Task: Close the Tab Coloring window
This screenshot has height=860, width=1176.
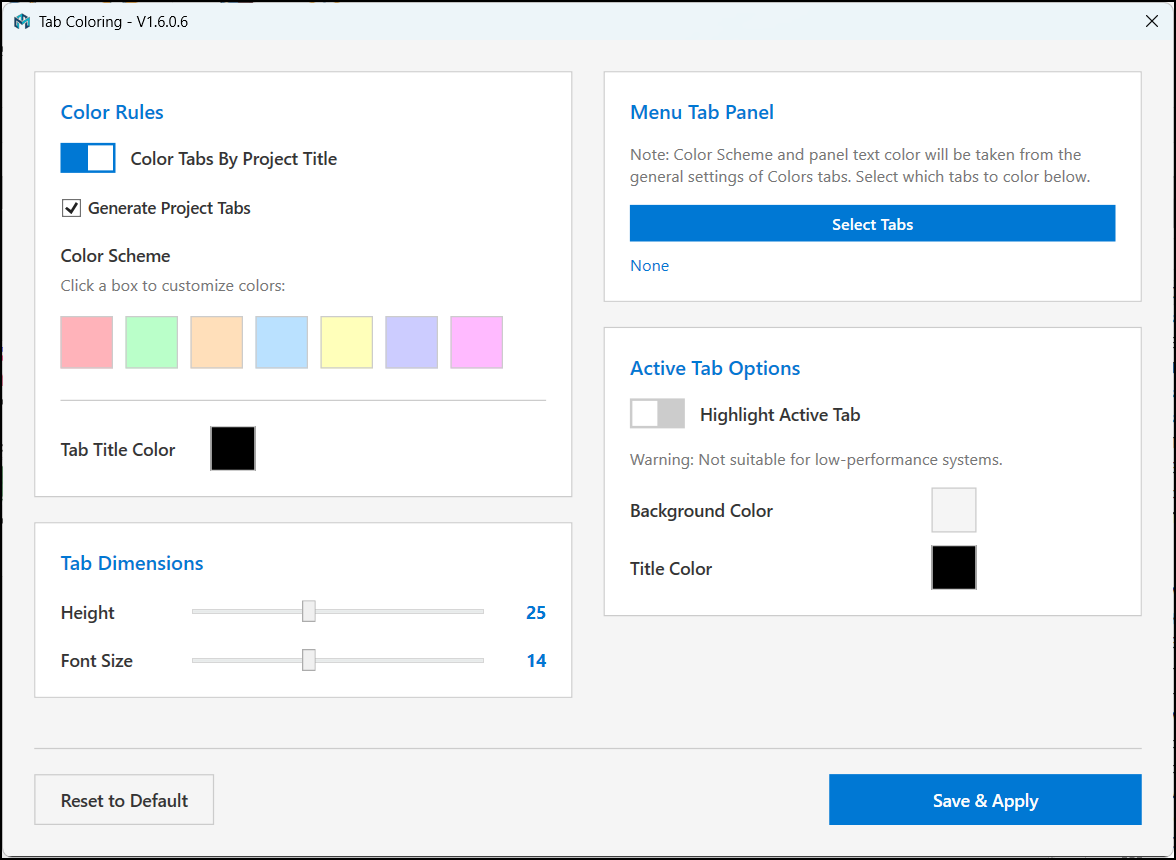Action: (1152, 22)
